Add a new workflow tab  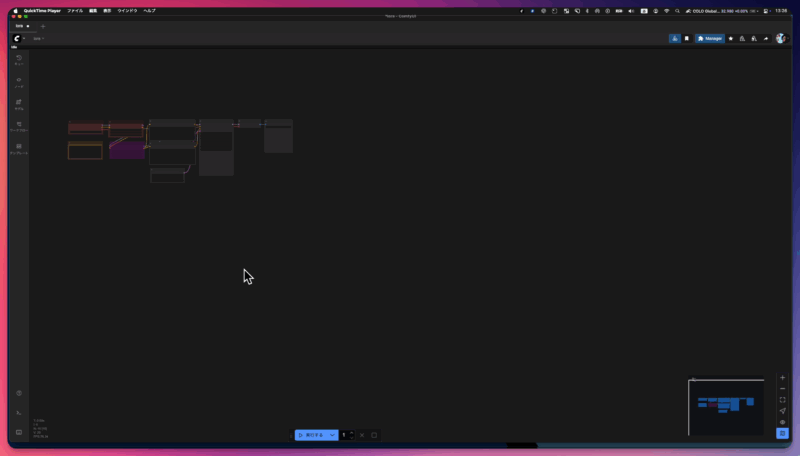(x=43, y=26)
